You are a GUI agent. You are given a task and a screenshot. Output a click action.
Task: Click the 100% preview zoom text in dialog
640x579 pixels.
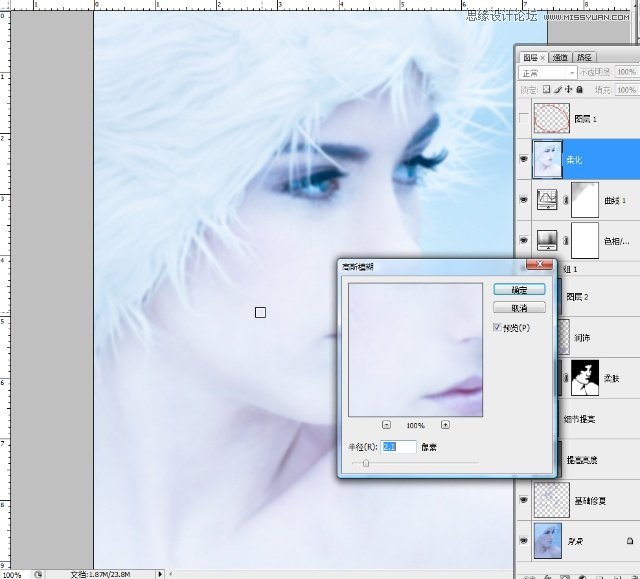(416, 425)
